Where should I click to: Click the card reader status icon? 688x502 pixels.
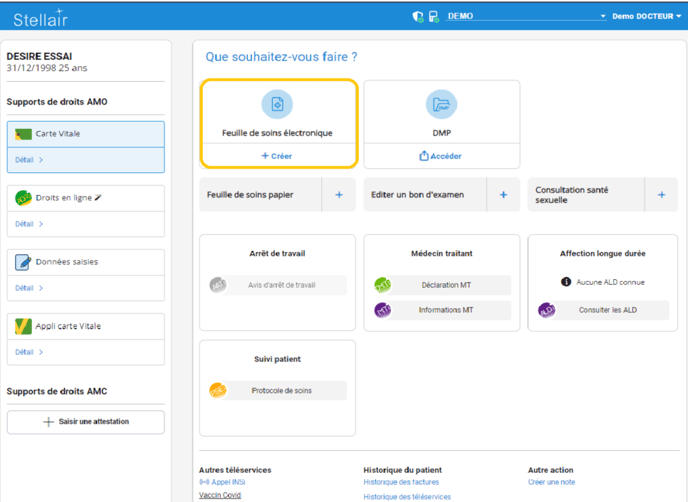pyautogui.click(x=433, y=17)
